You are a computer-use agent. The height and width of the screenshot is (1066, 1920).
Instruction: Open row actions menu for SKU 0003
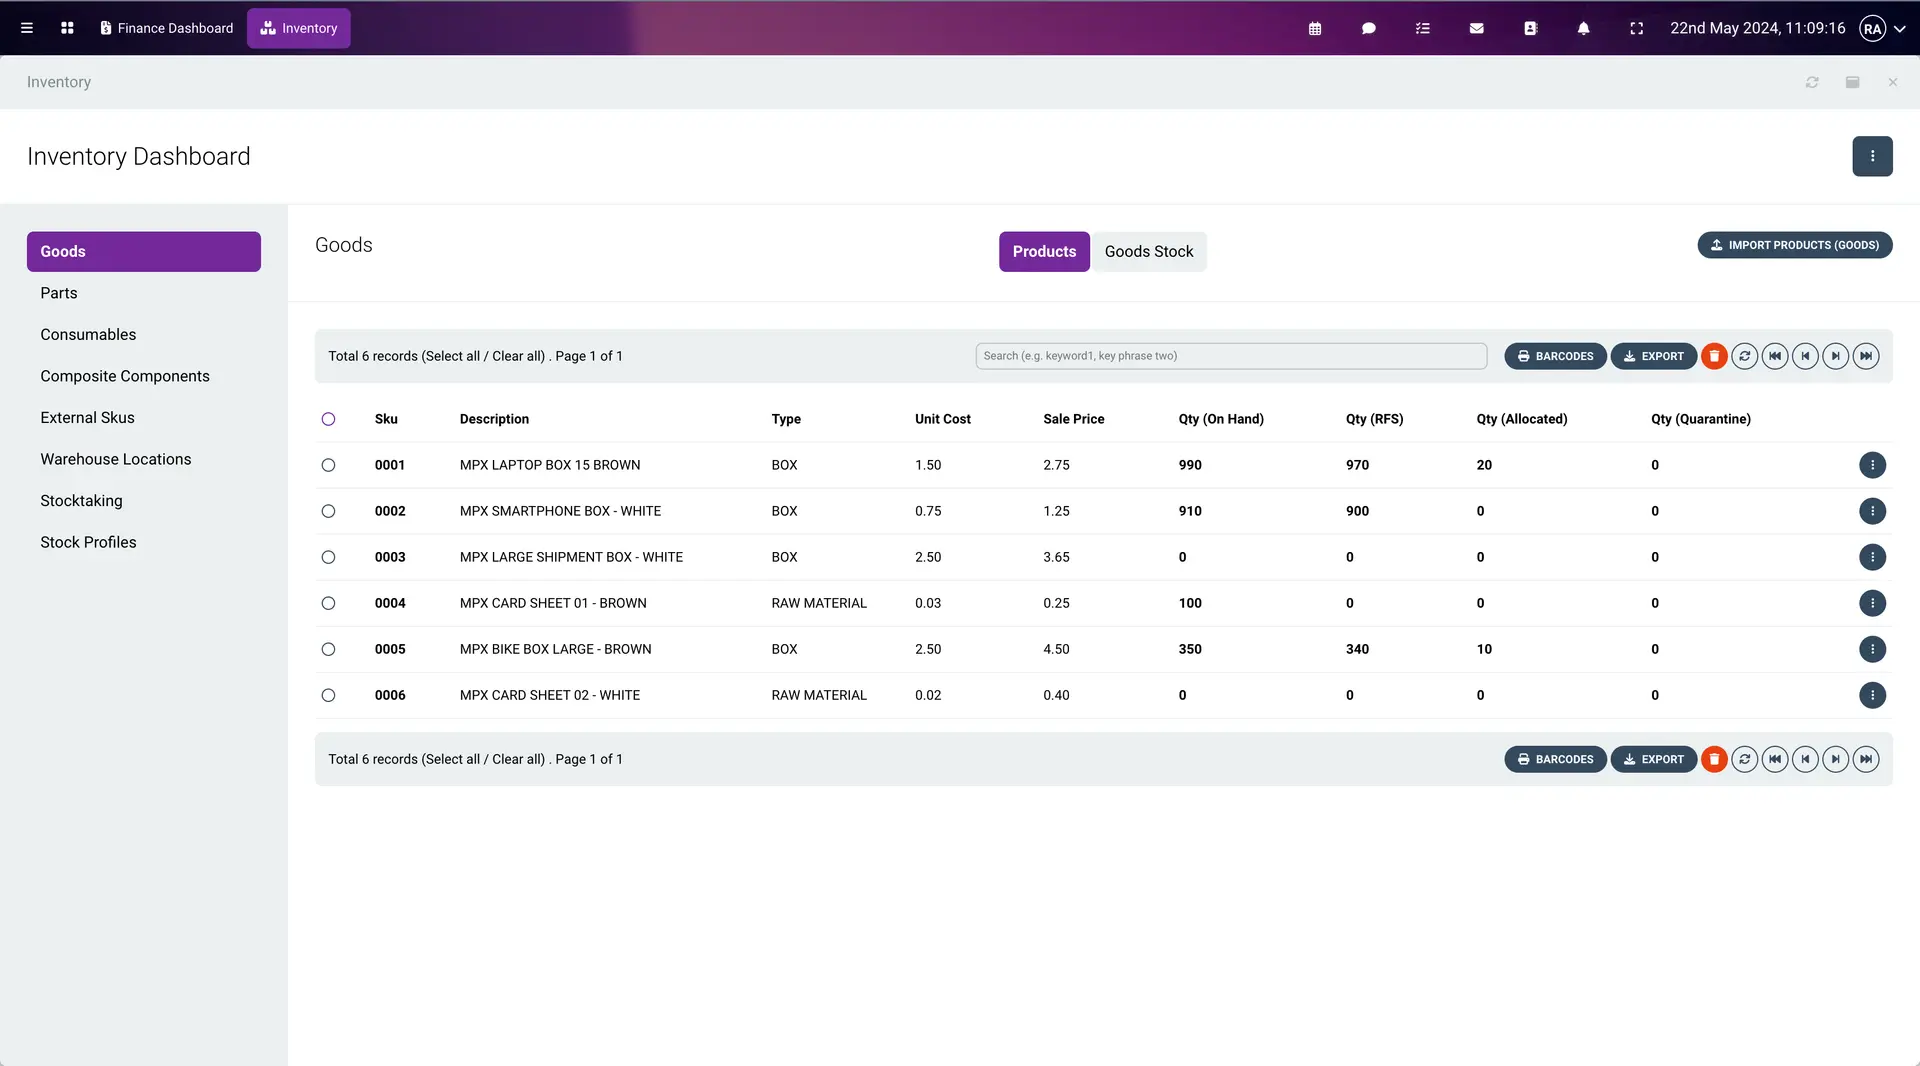(x=1872, y=557)
